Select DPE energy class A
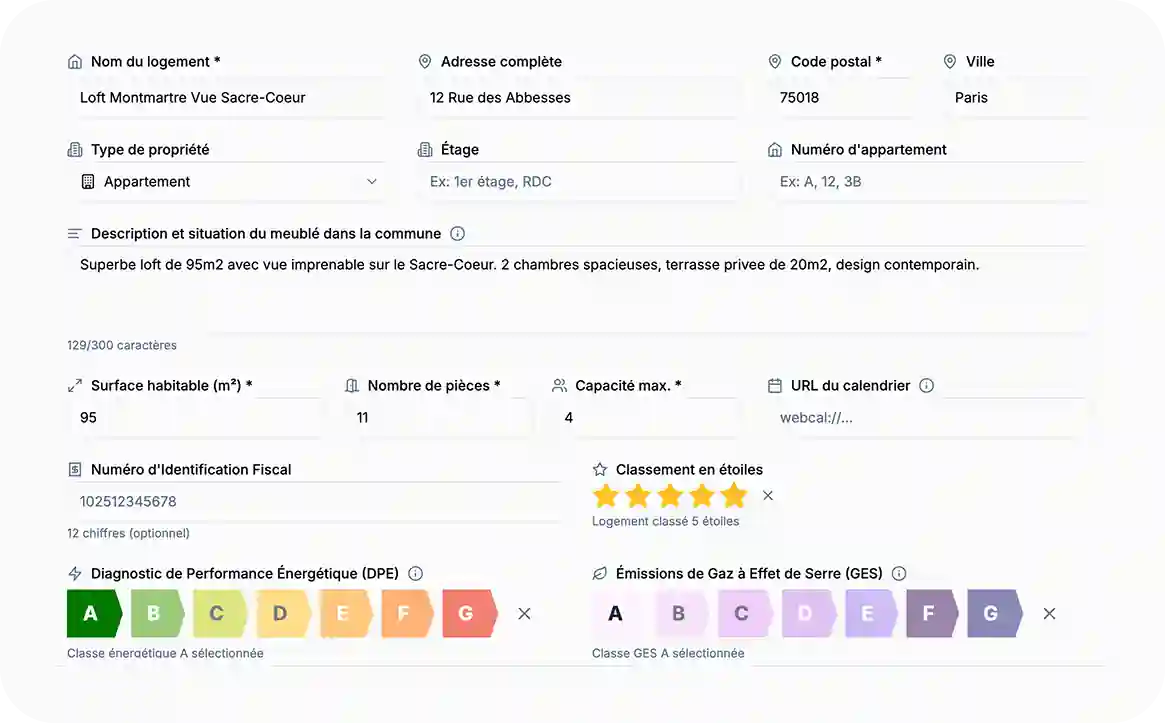This screenshot has height=723, width=1165. pyautogui.click(x=92, y=614)
